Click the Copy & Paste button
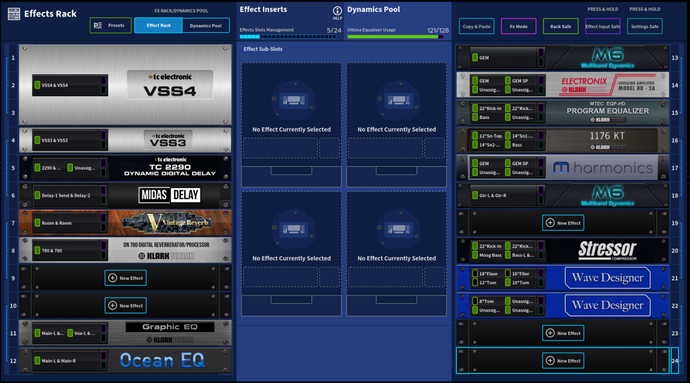Screen dimensions: 690x383 pos(477,26)
